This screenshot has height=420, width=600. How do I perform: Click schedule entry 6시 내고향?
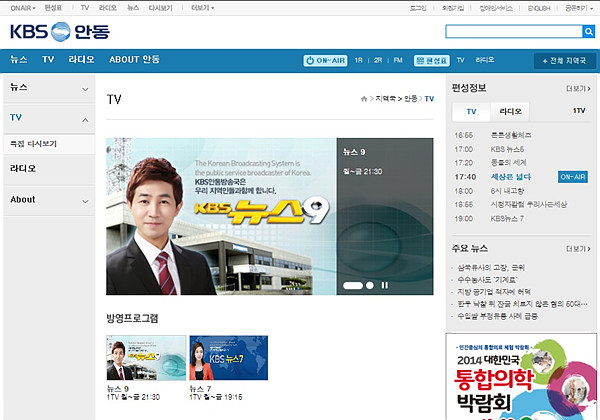[x=507, y=190]
